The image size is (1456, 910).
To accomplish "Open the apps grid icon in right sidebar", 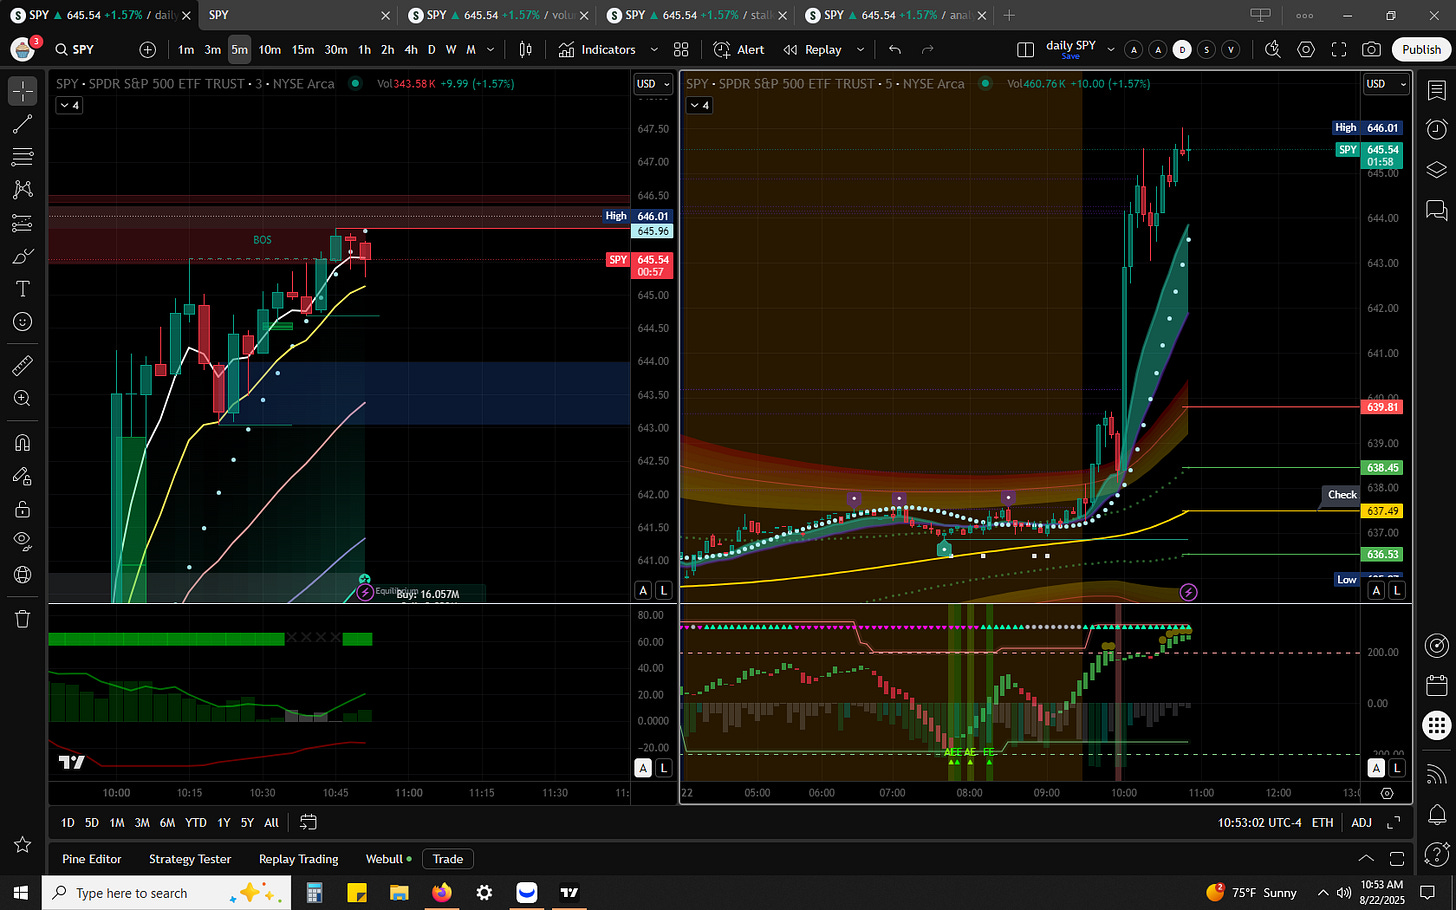I will coord(1436,726).
